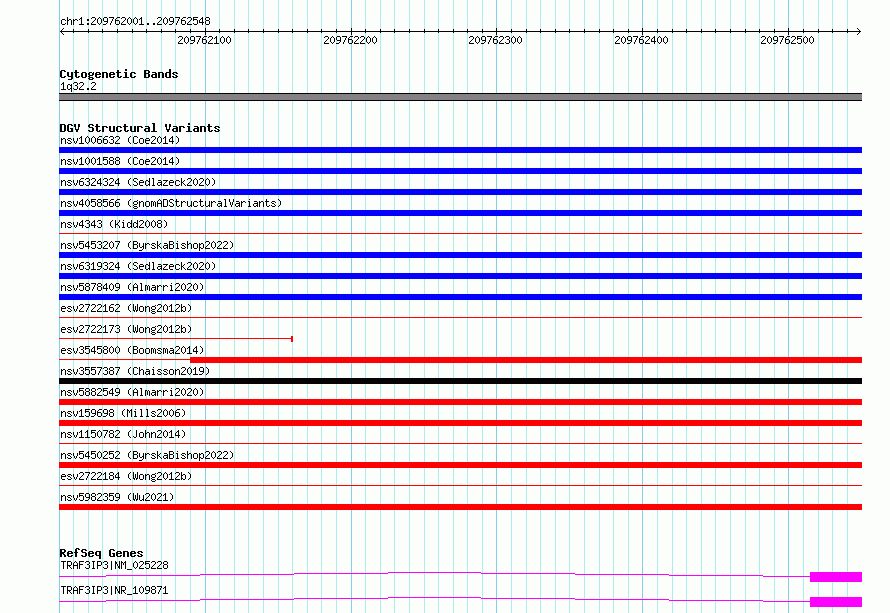Open the nsv4343 (Kidd2008) variant label

tap(114, 224)
